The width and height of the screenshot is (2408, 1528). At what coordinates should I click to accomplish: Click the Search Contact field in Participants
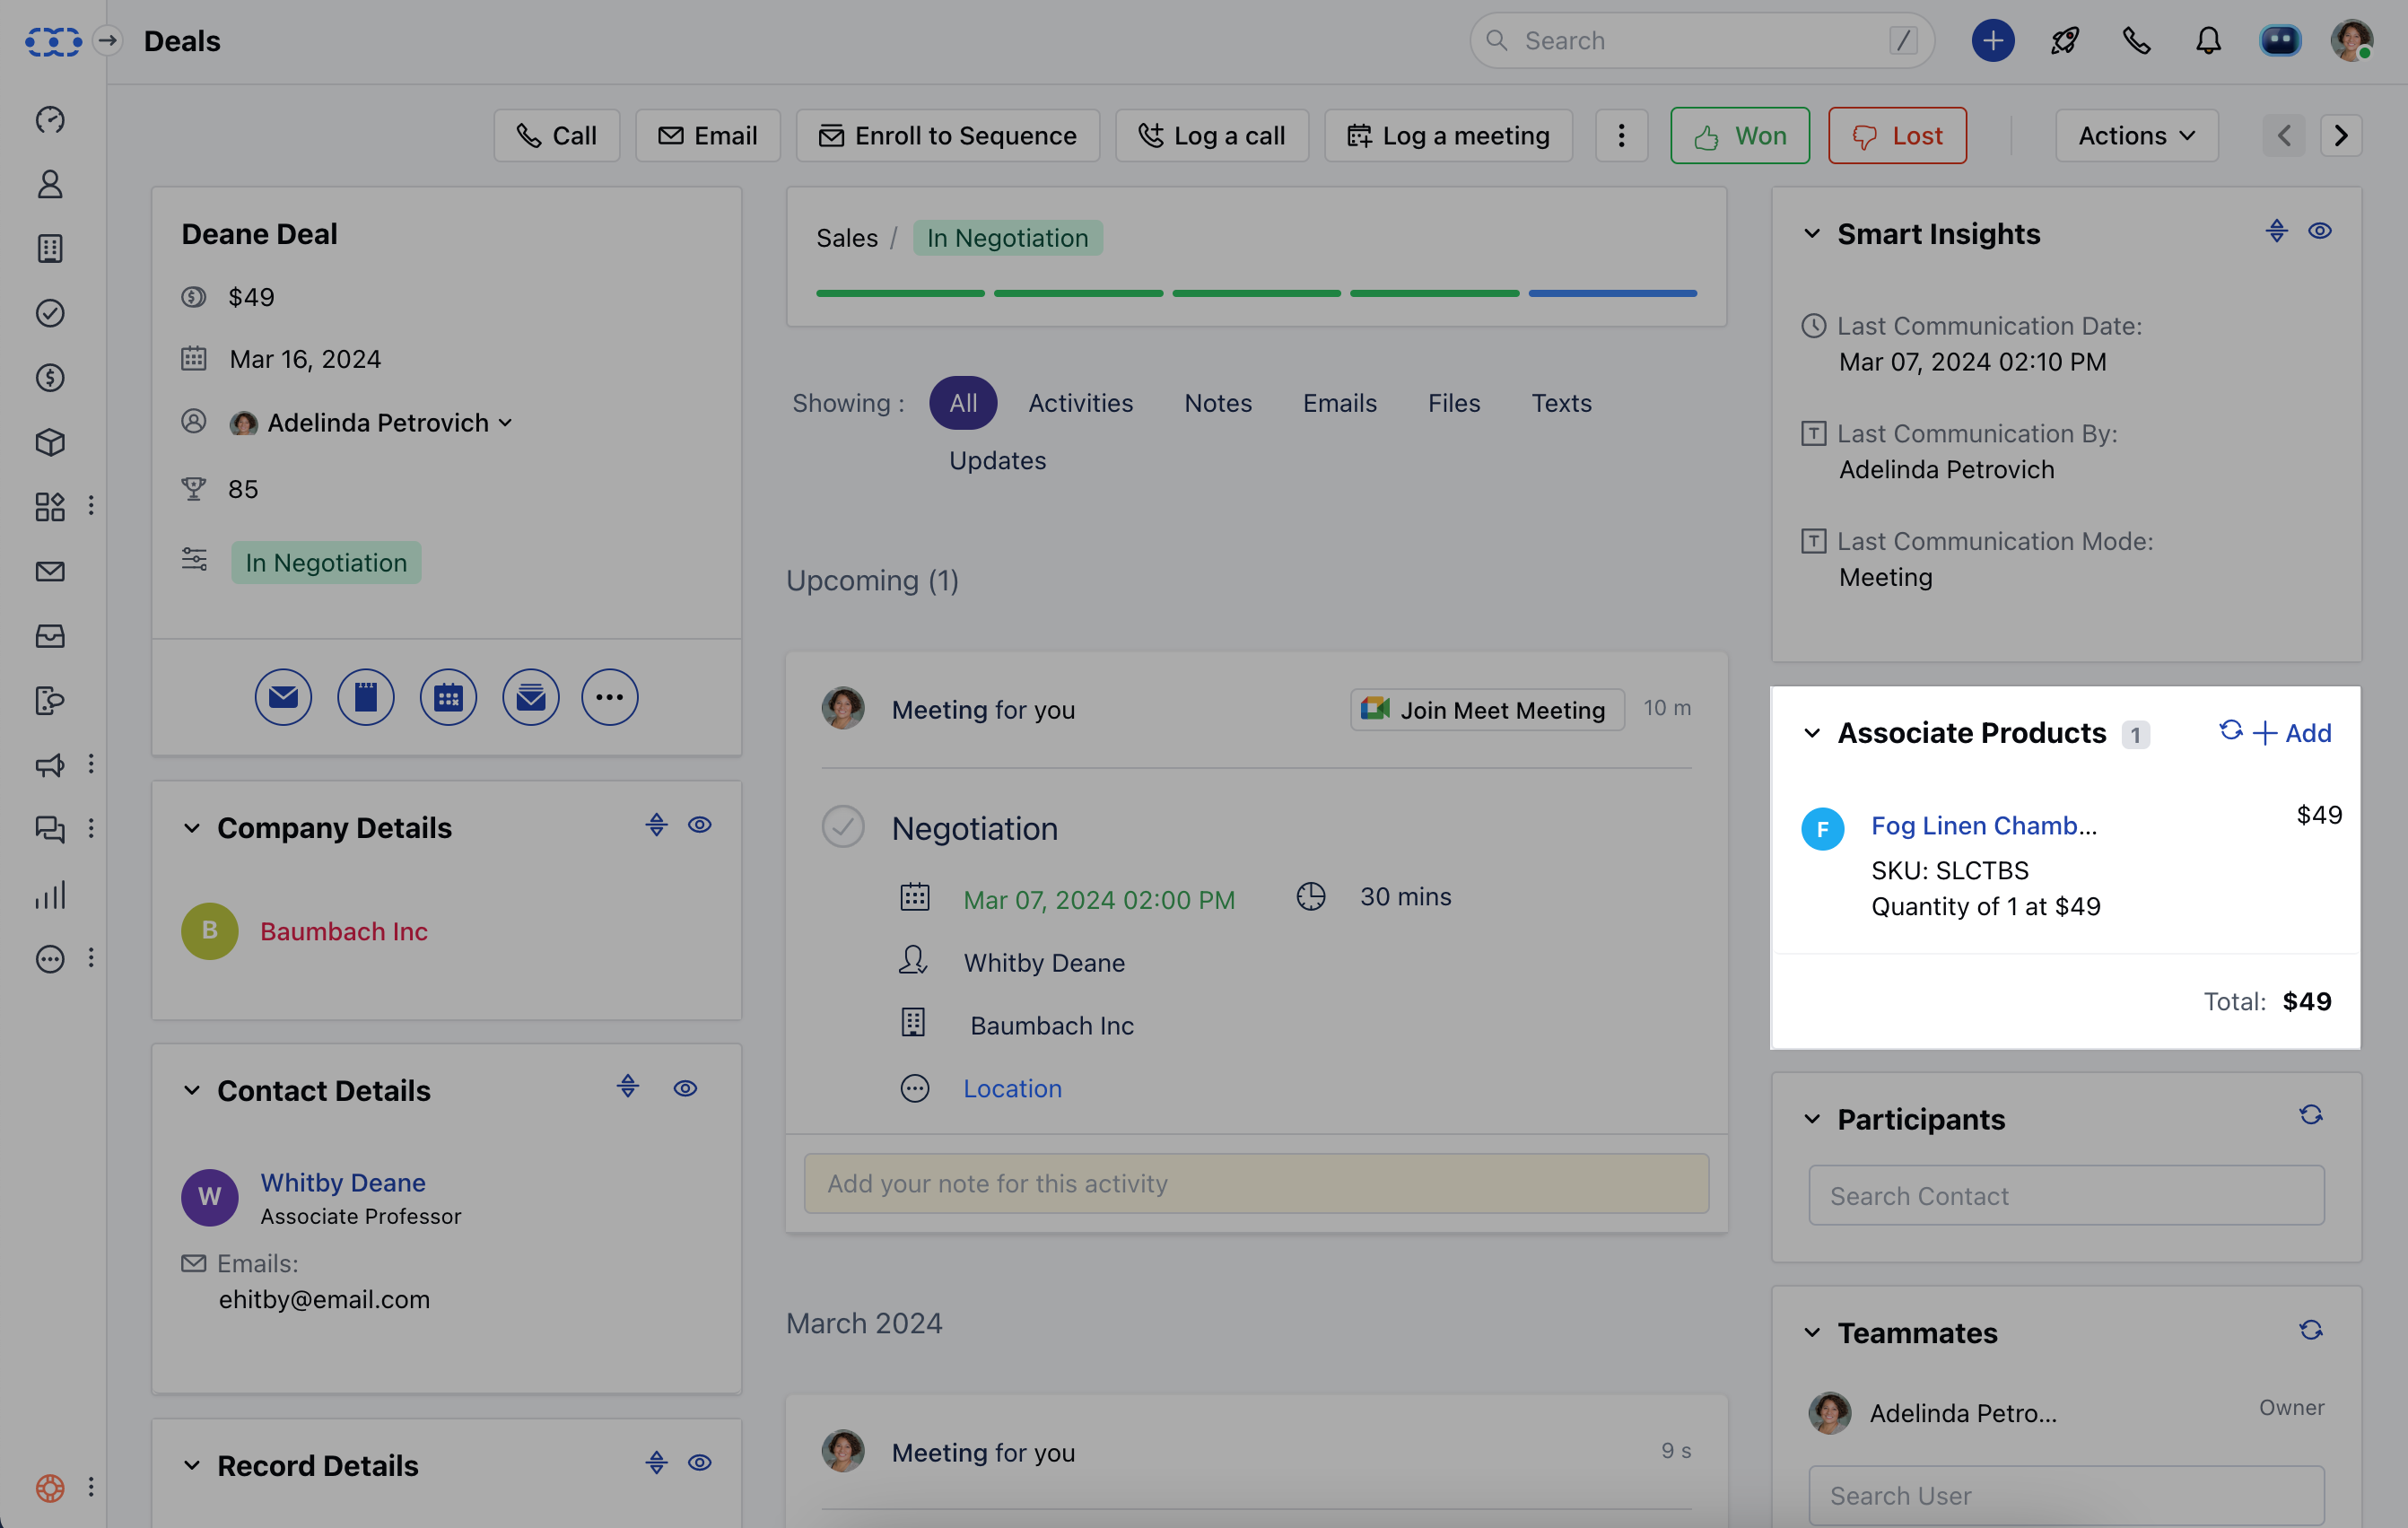tap(2066, 1196)
